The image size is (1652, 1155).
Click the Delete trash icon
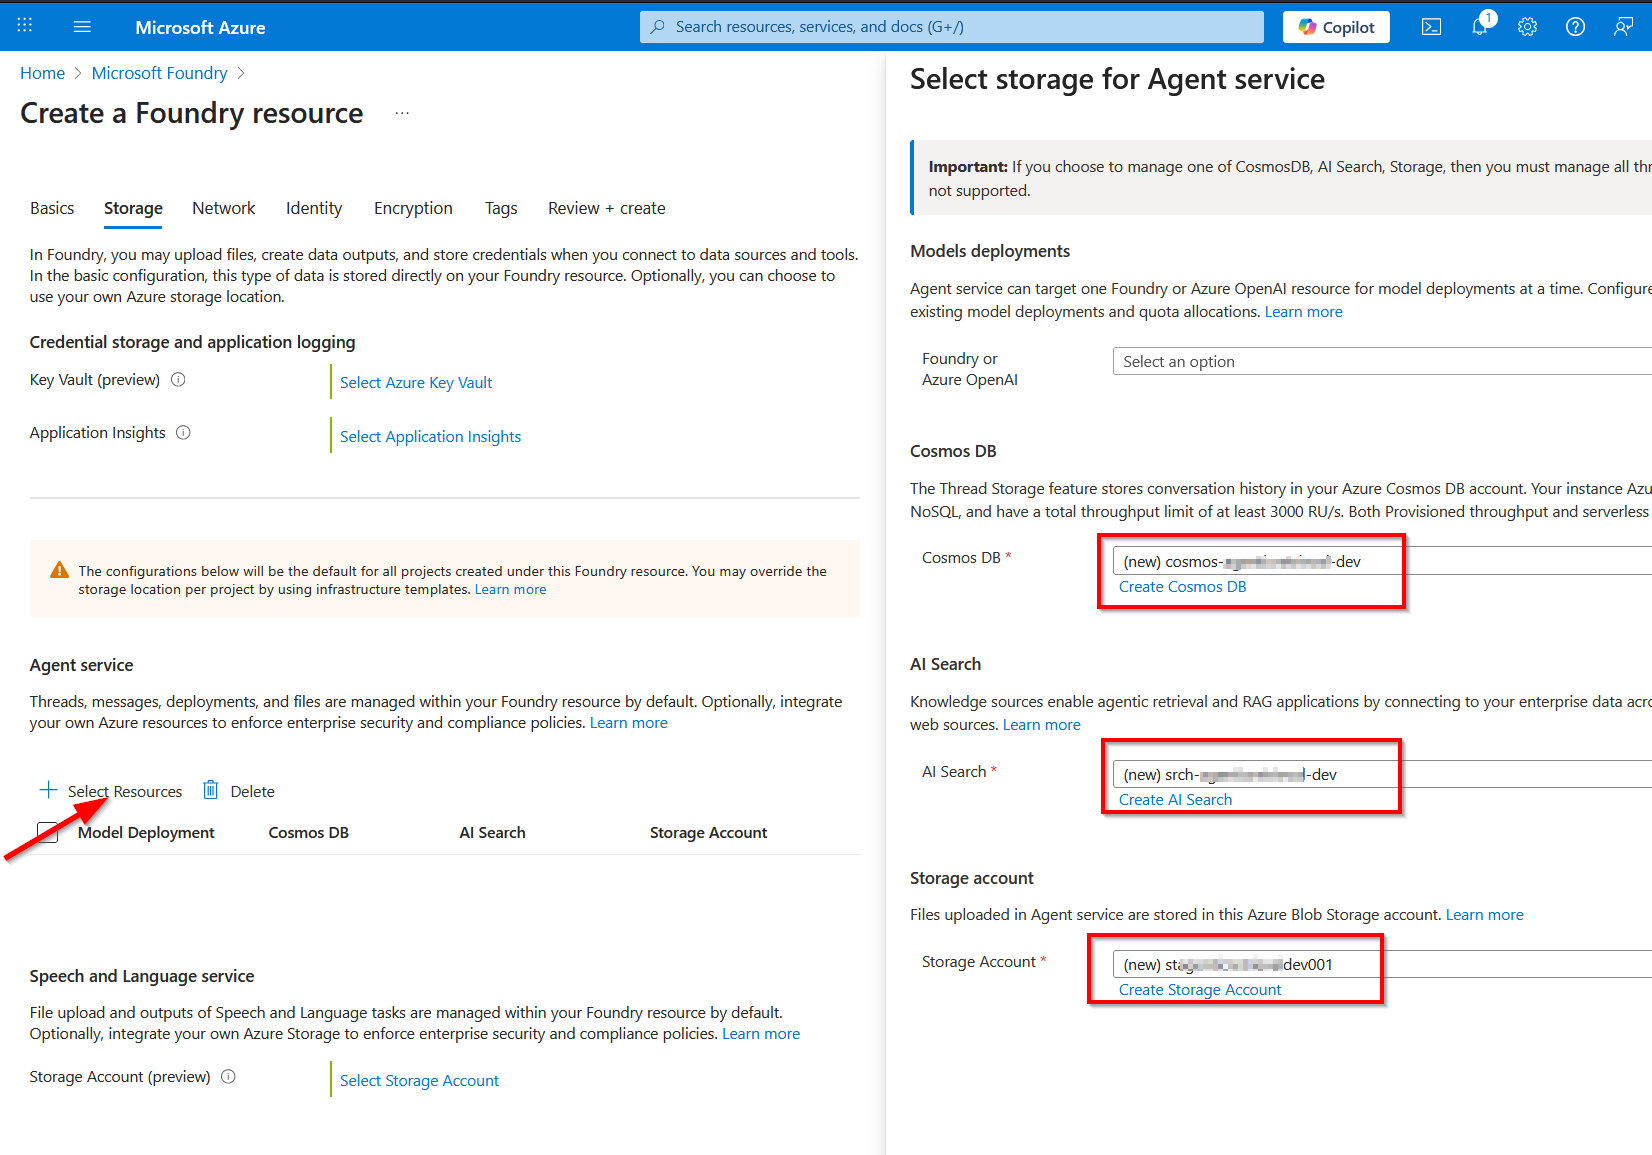click(x=211, y=790)
